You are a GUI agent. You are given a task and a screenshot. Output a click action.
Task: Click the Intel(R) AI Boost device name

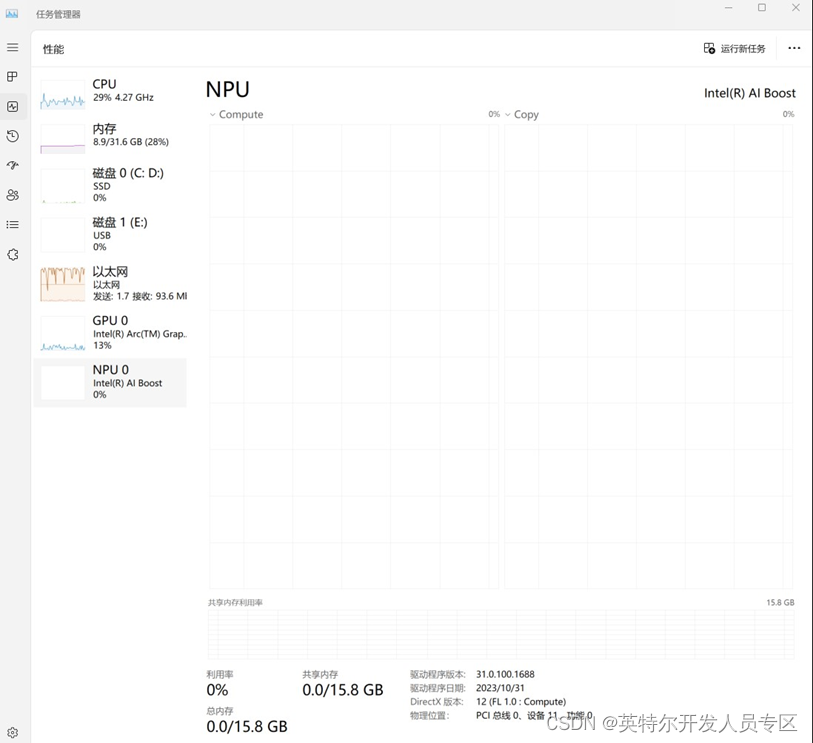(750, 93)
